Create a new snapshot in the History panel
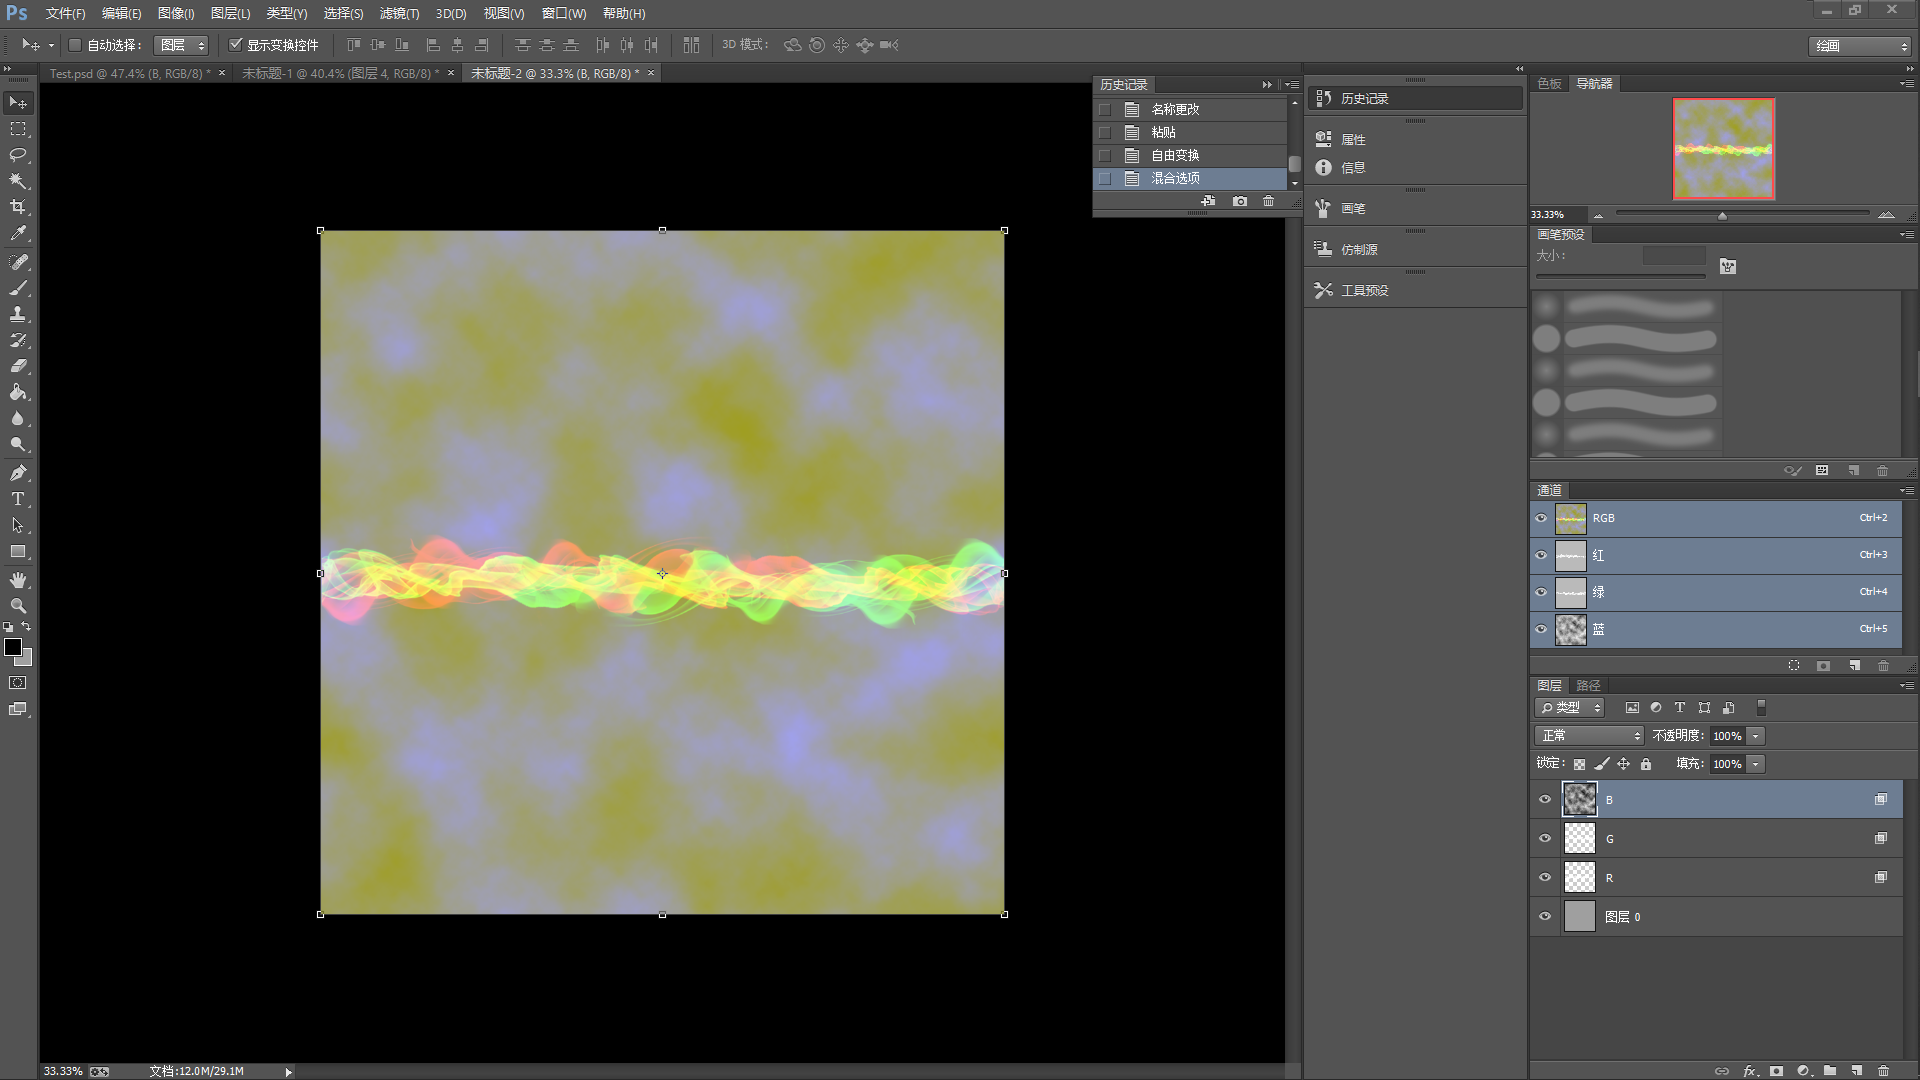 click(1240, 201)
